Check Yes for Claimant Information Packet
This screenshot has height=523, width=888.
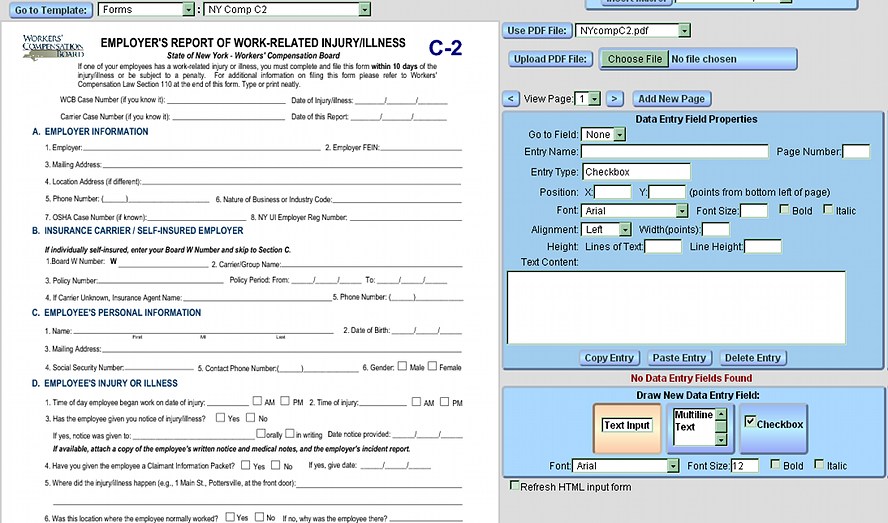[245, 465]
